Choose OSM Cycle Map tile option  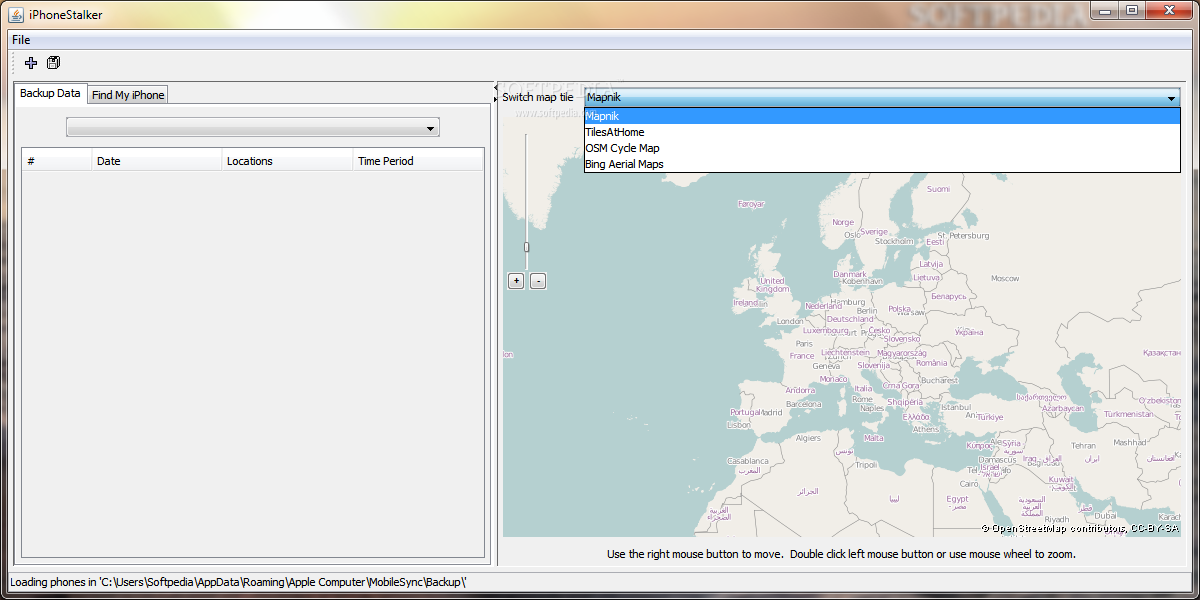tap(882, 148)
